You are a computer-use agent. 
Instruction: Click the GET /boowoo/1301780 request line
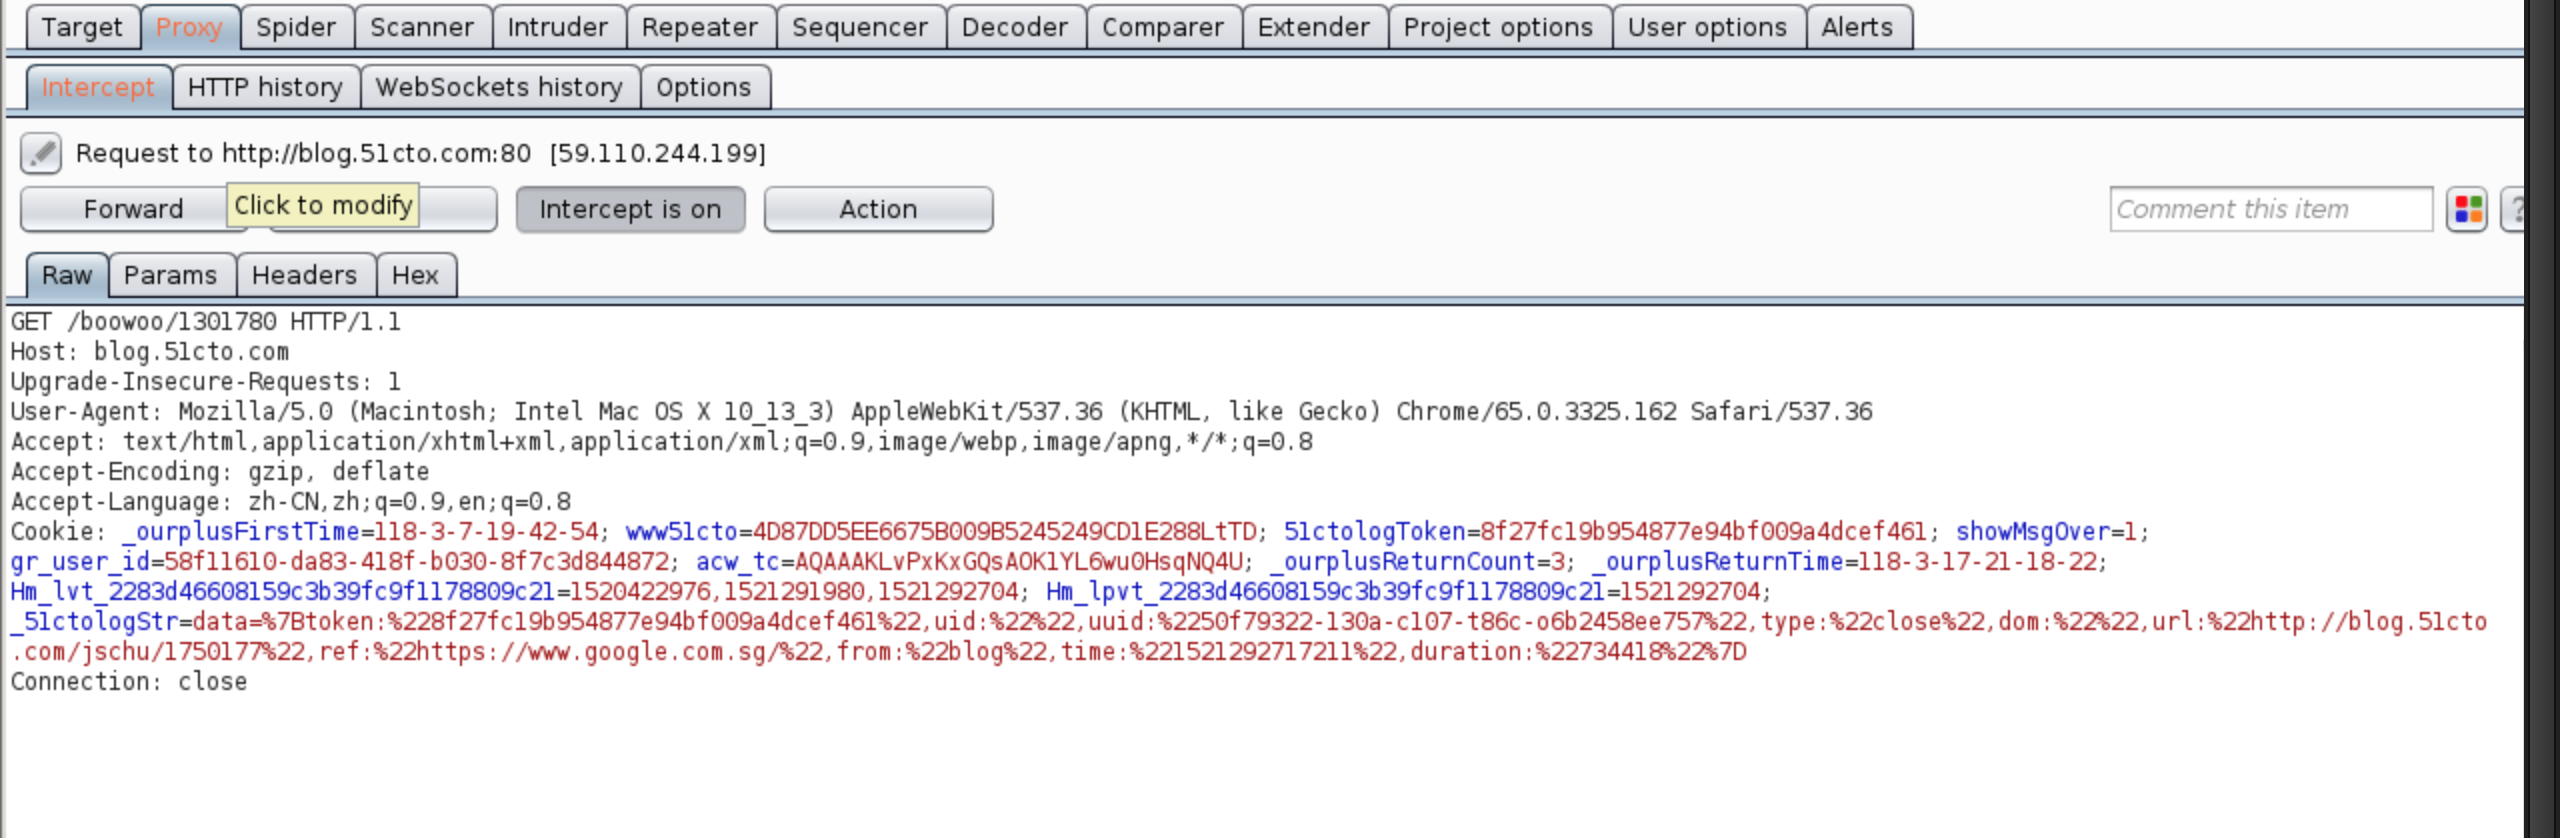[x=206, y=322]
